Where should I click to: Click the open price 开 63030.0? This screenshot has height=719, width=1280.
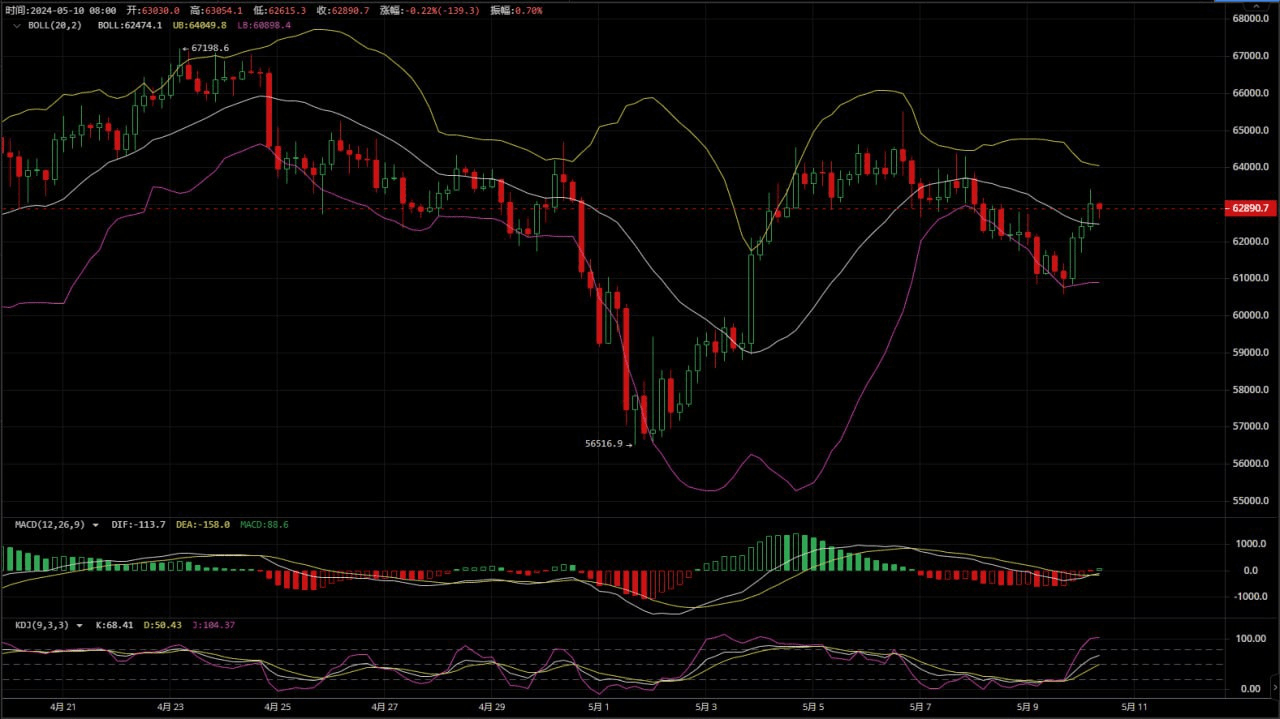point(152,10)
